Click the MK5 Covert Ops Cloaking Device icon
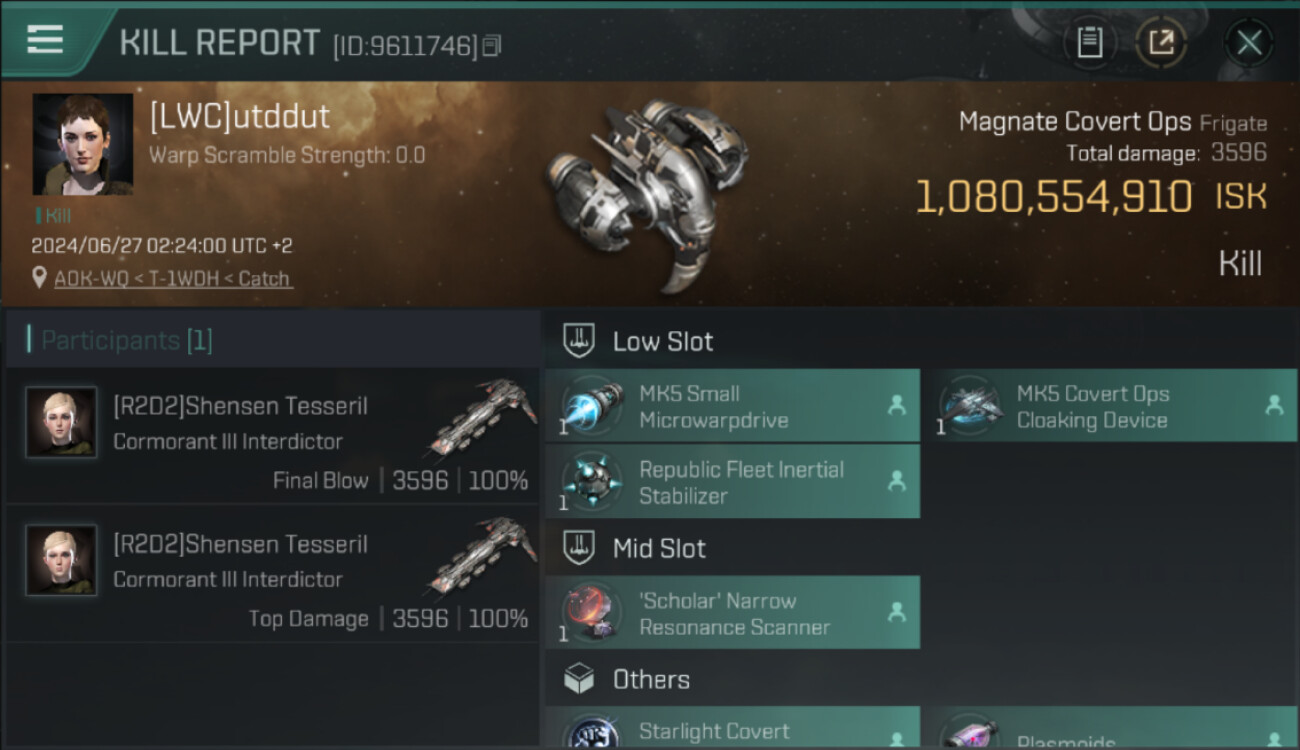 969,406
